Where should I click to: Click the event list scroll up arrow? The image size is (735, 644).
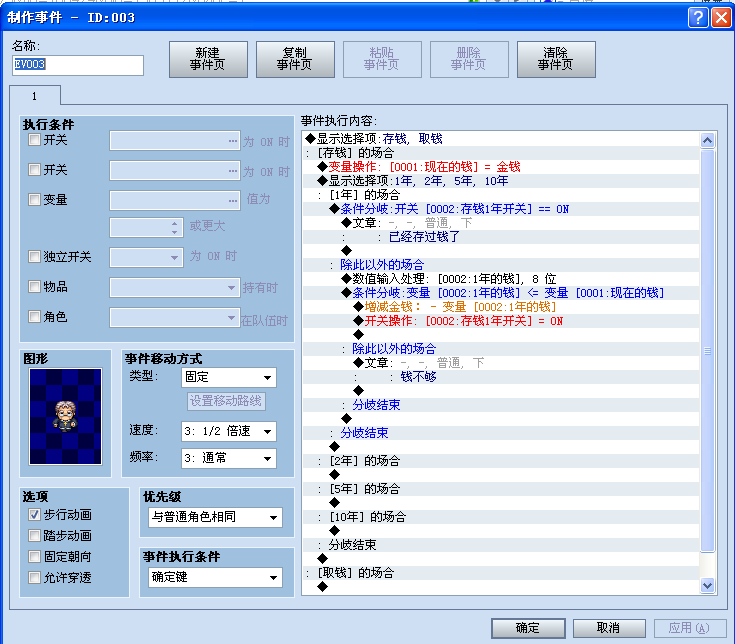pyautogui.click(x=707, y=140)
